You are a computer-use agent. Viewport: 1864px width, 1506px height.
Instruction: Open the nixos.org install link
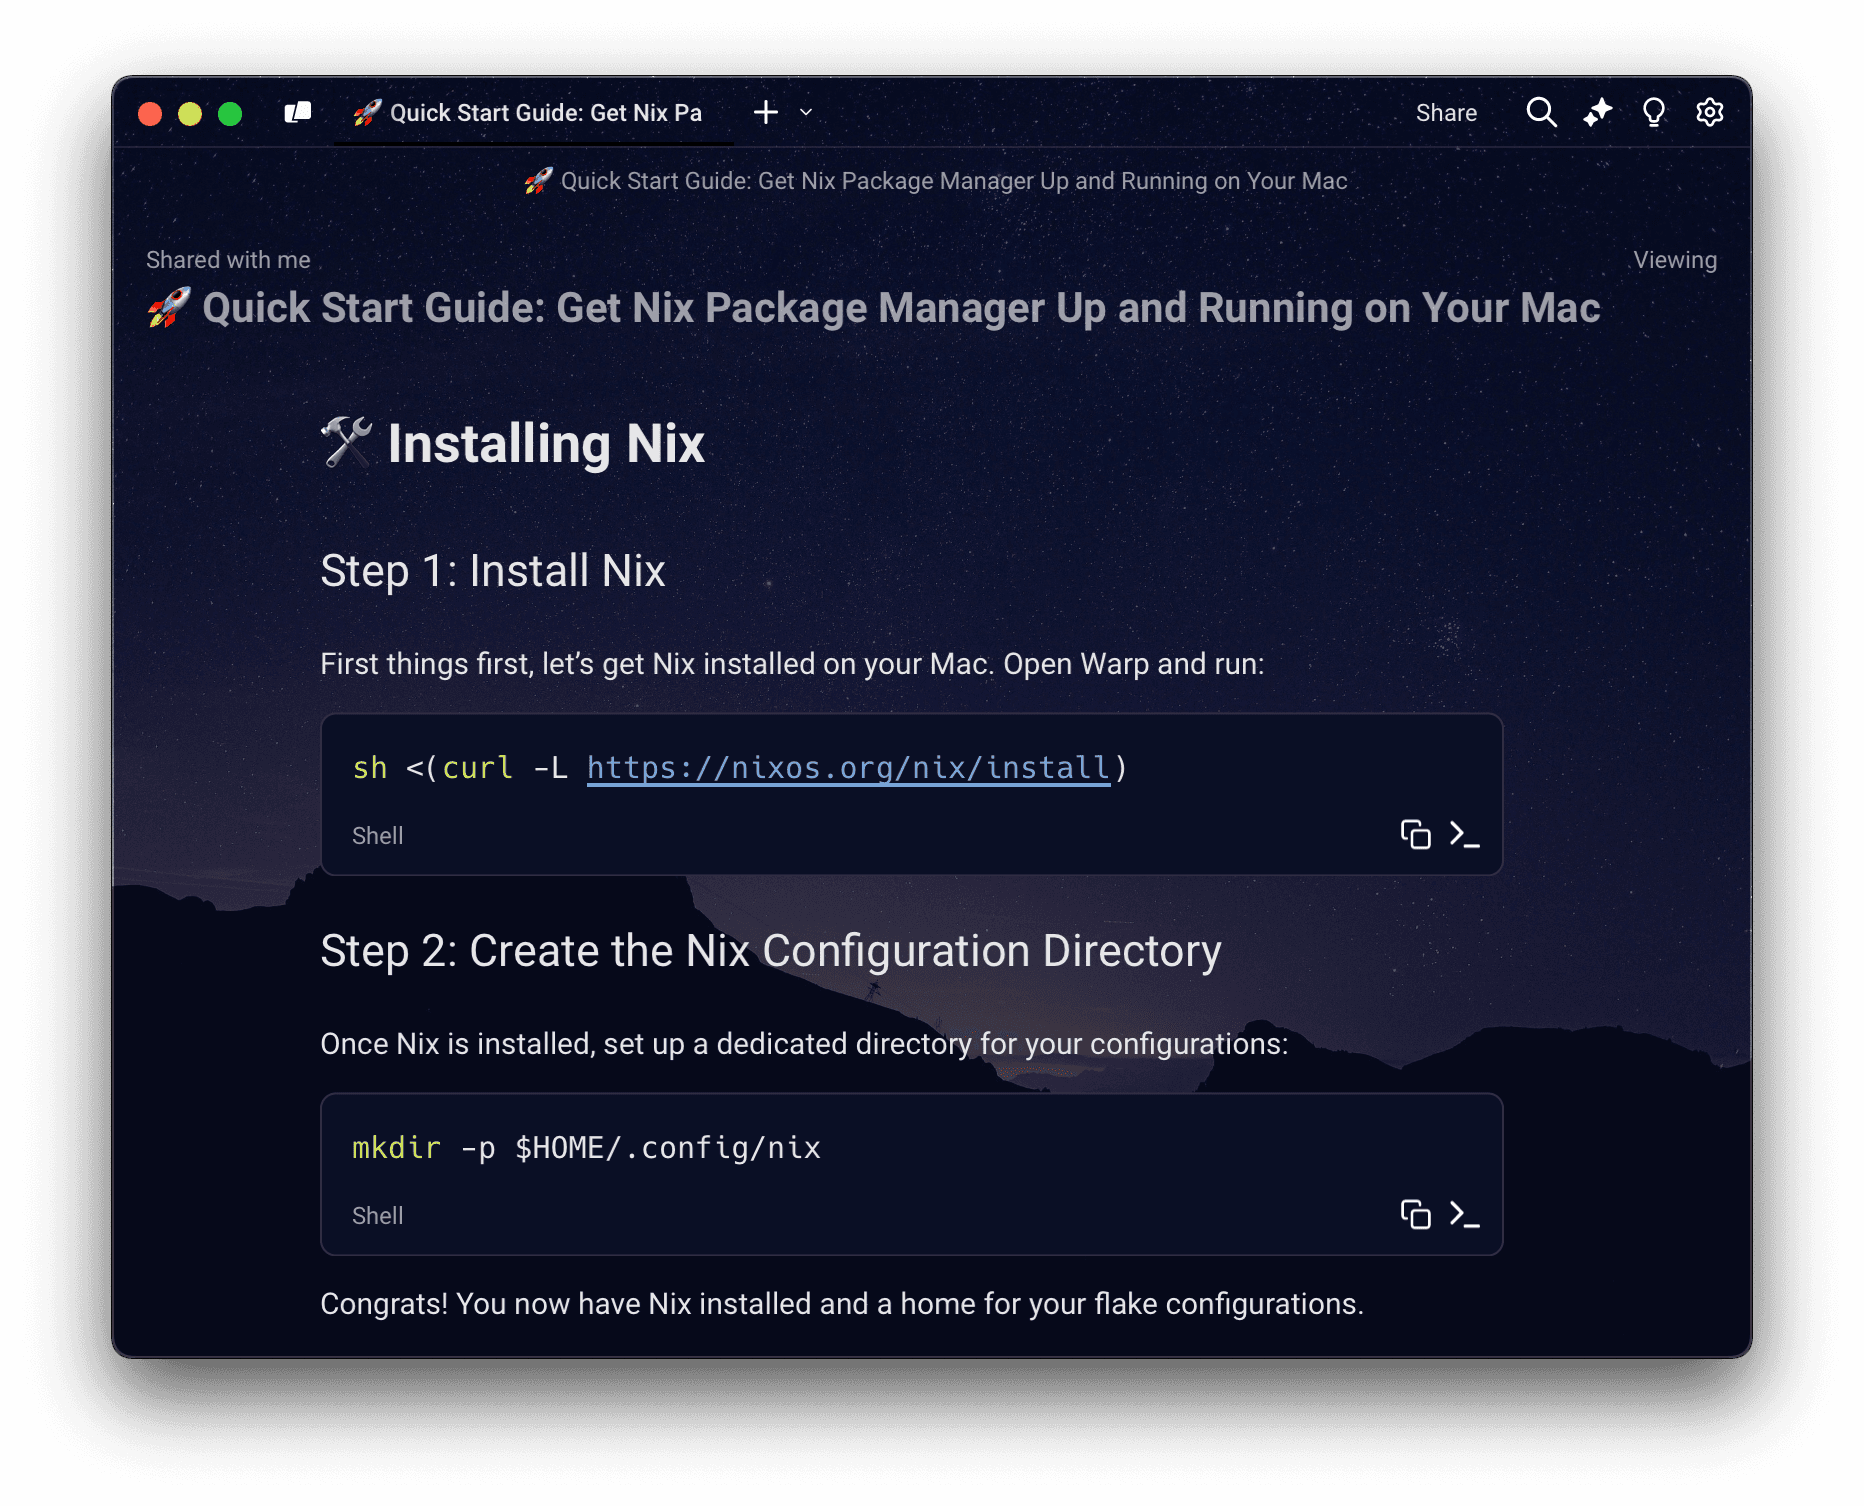click(x=848, y=768)
